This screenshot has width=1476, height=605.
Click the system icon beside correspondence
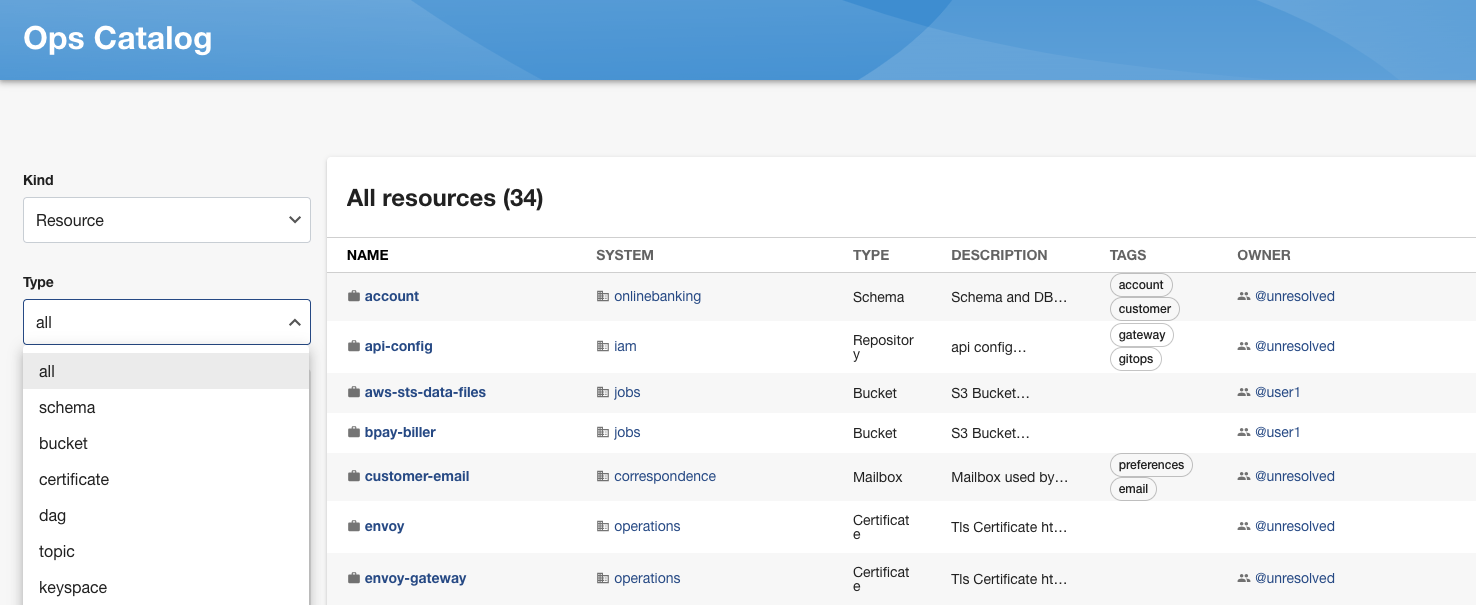602,476
